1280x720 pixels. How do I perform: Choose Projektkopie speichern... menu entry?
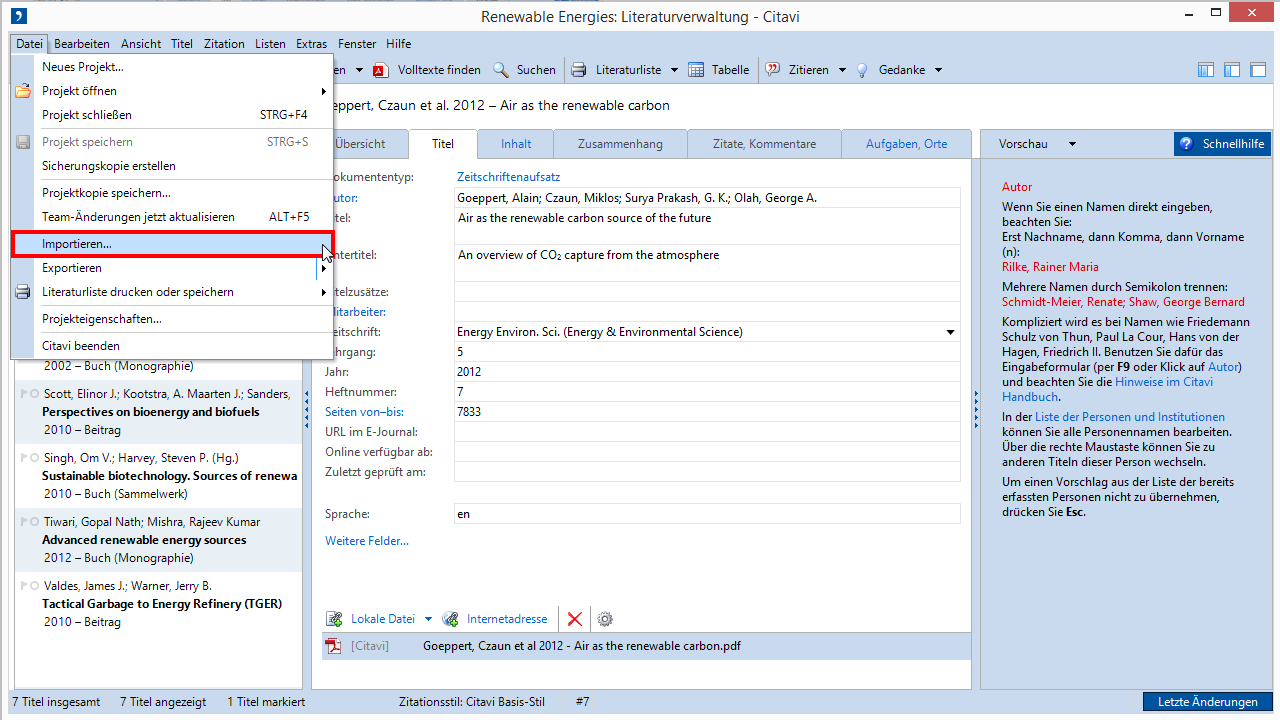pyautogui.click(x=172, y=193)
